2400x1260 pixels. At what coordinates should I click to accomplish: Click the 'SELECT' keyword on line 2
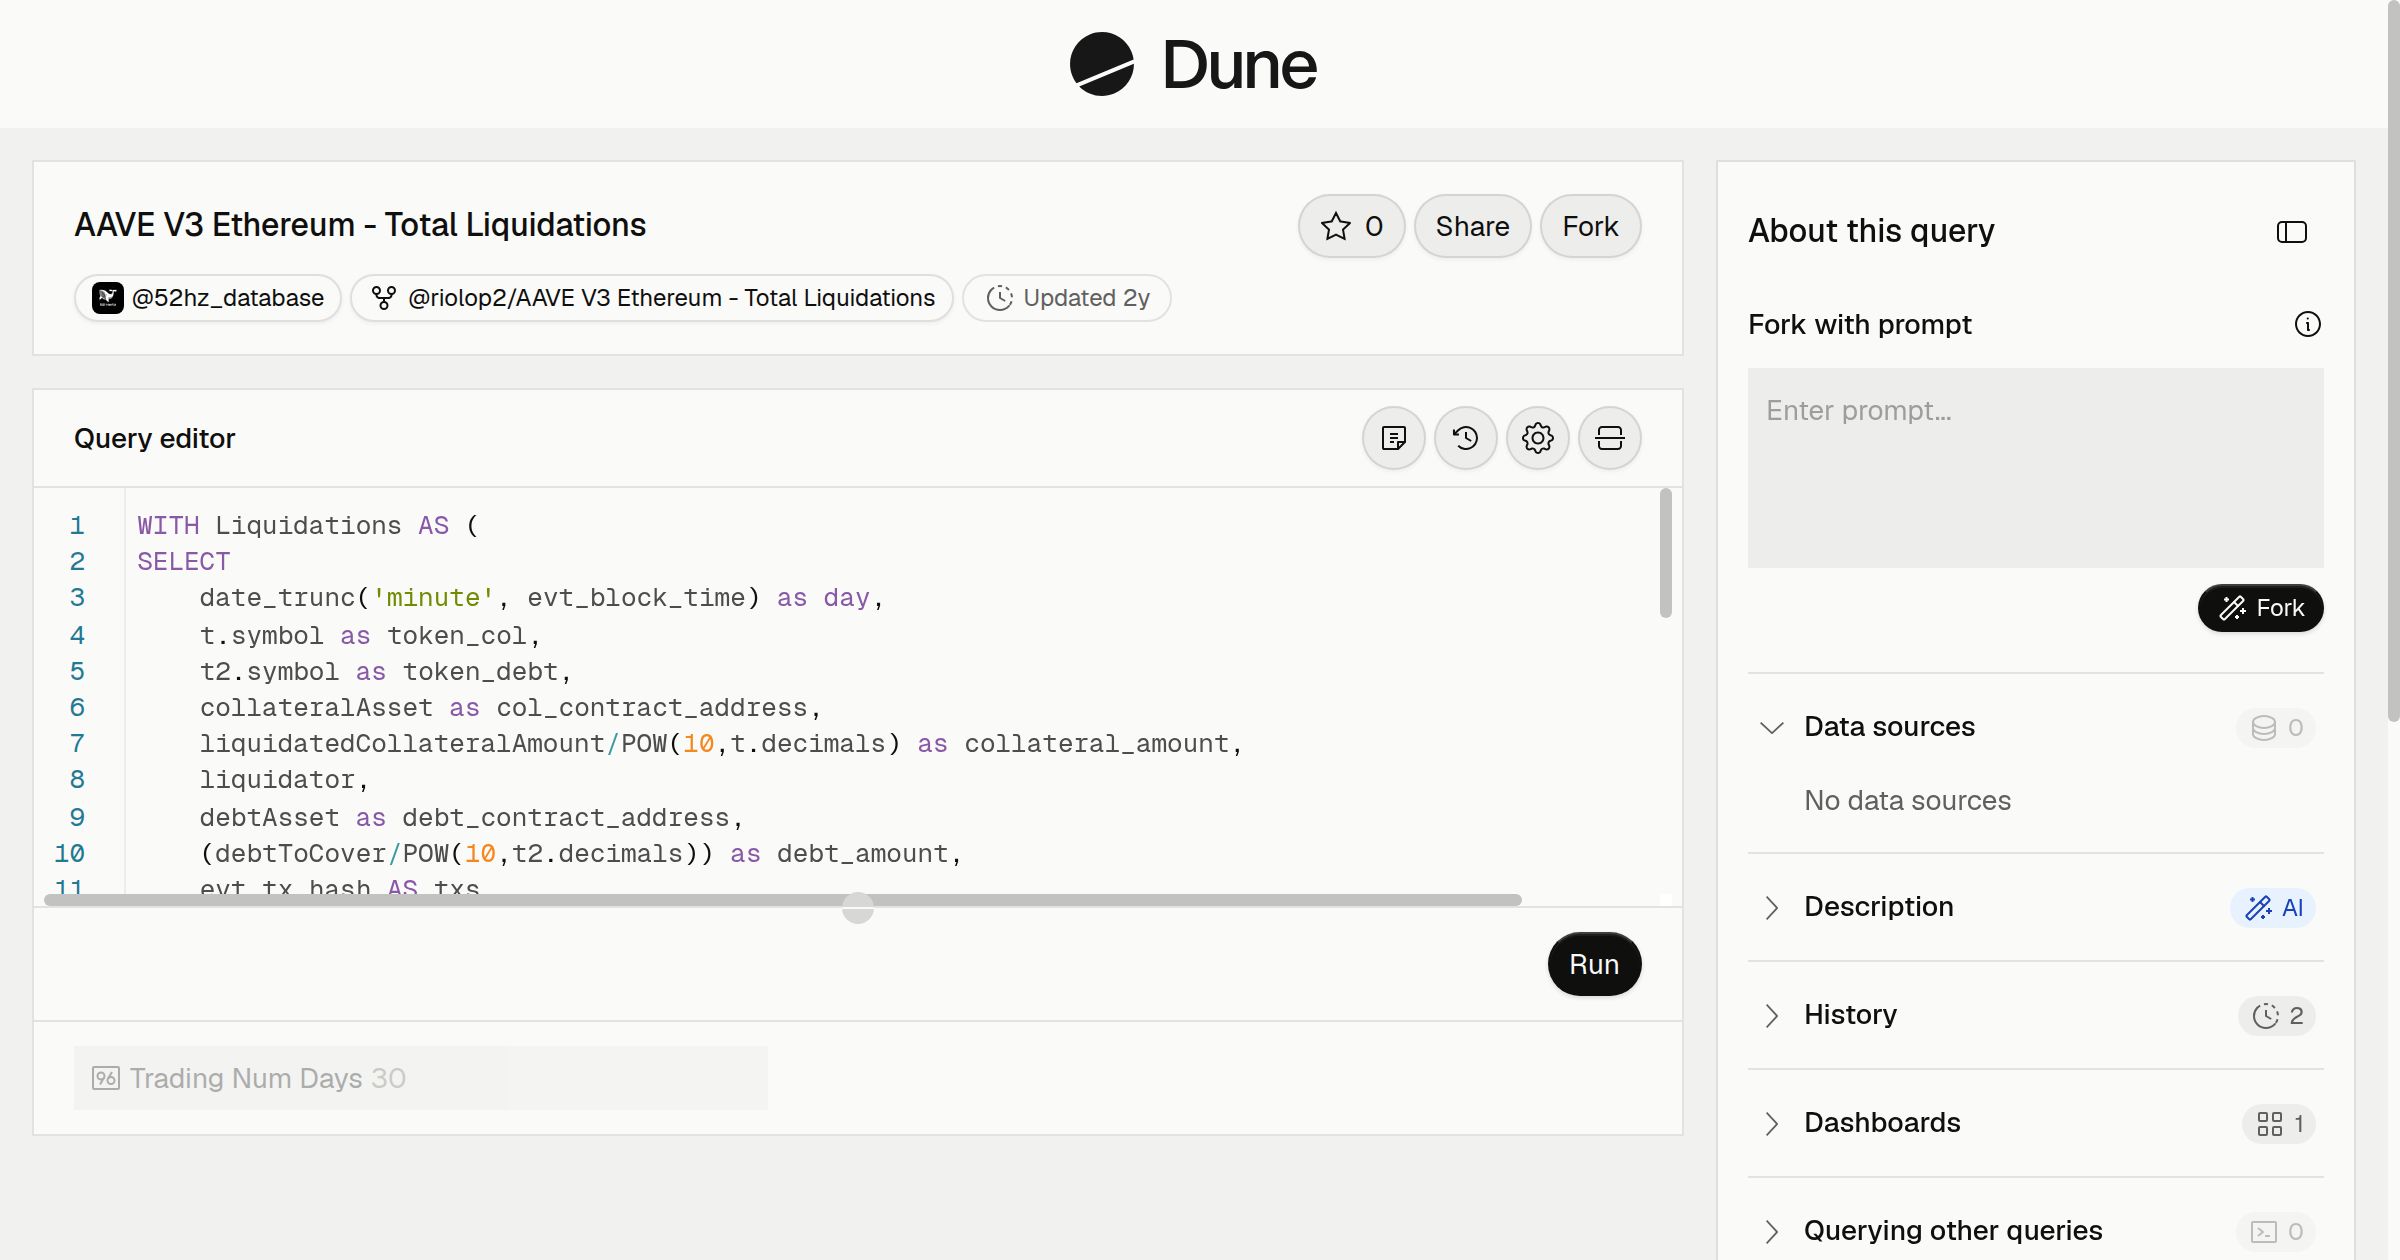184,562
